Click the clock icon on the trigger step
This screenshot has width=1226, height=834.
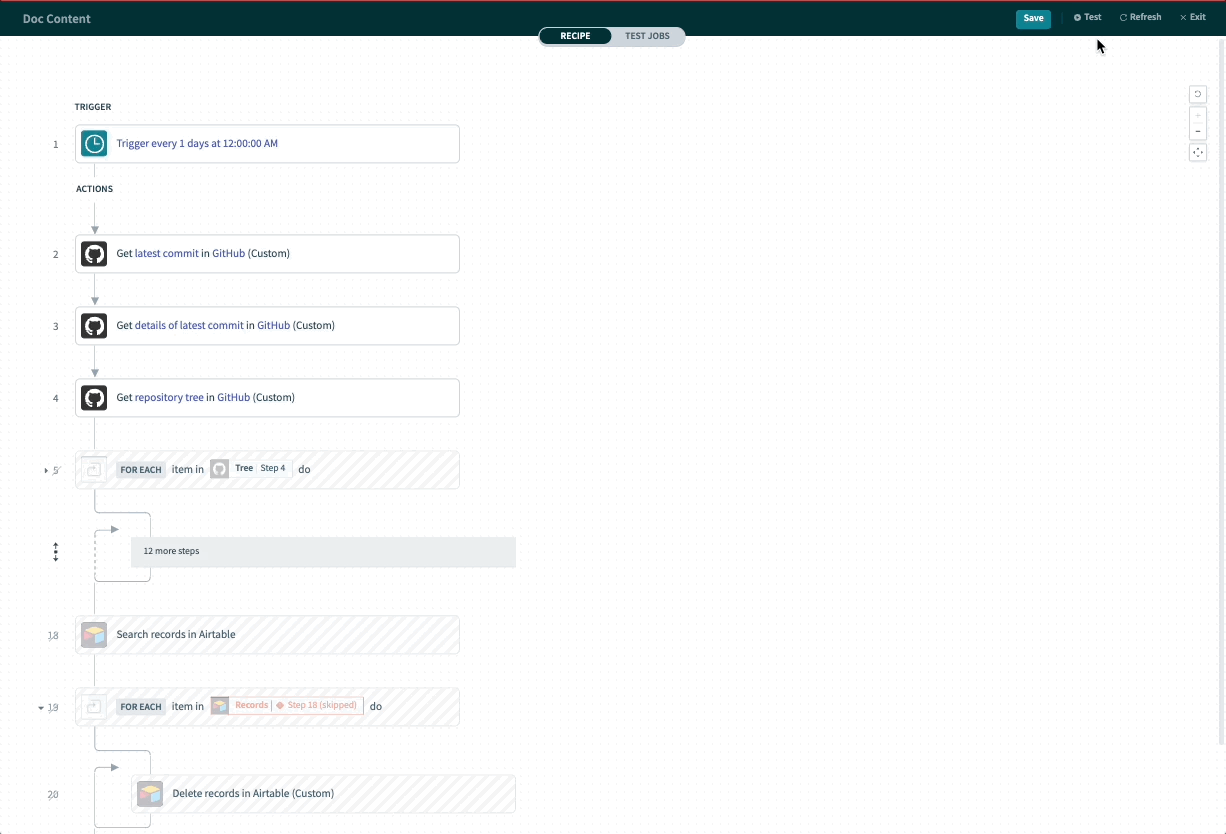pos(94,144)
